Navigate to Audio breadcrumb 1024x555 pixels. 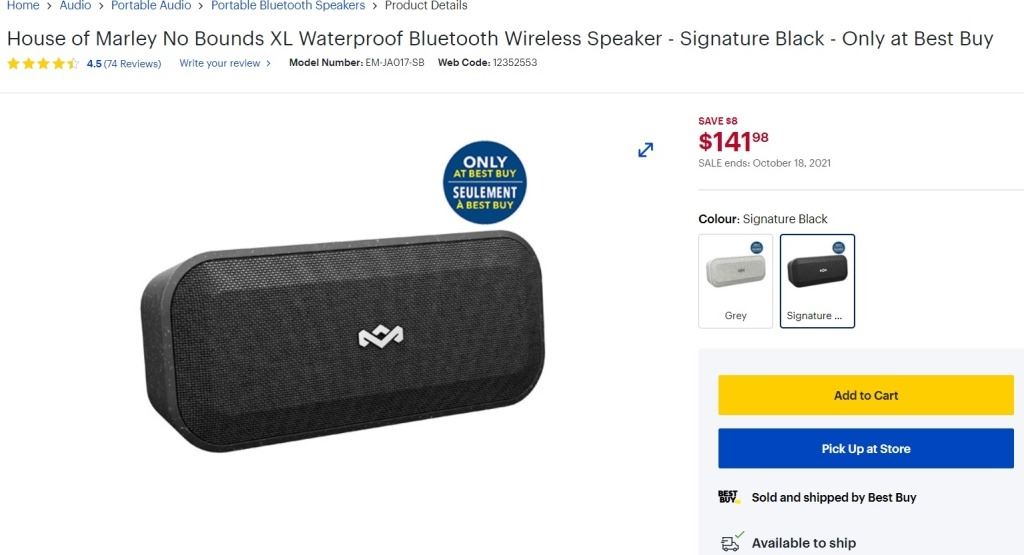[75, 6]
